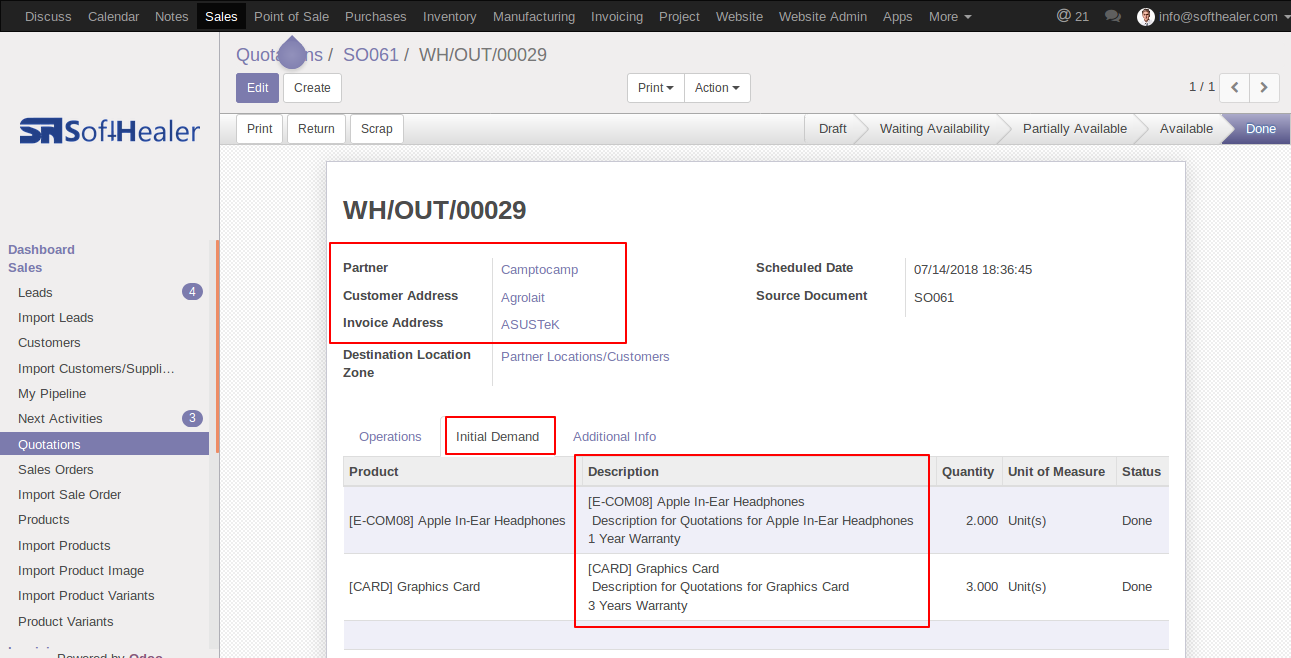Viewport: 1291px width, 658px height.
Task: Go to previous record with left arrow
Action: tap(1235, 88)
